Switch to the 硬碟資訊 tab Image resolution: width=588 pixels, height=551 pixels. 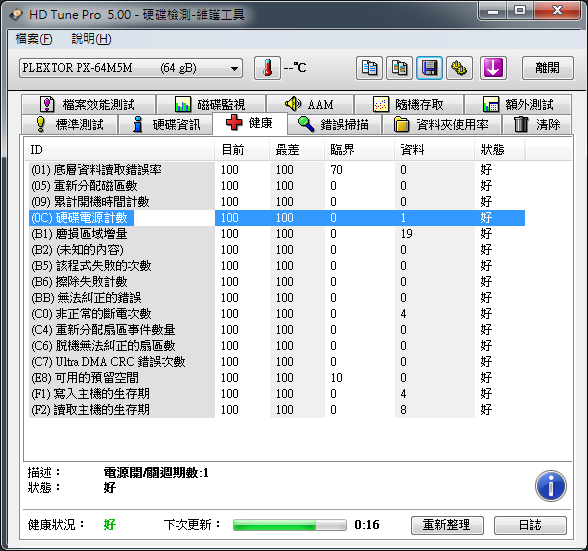[165, 124]
